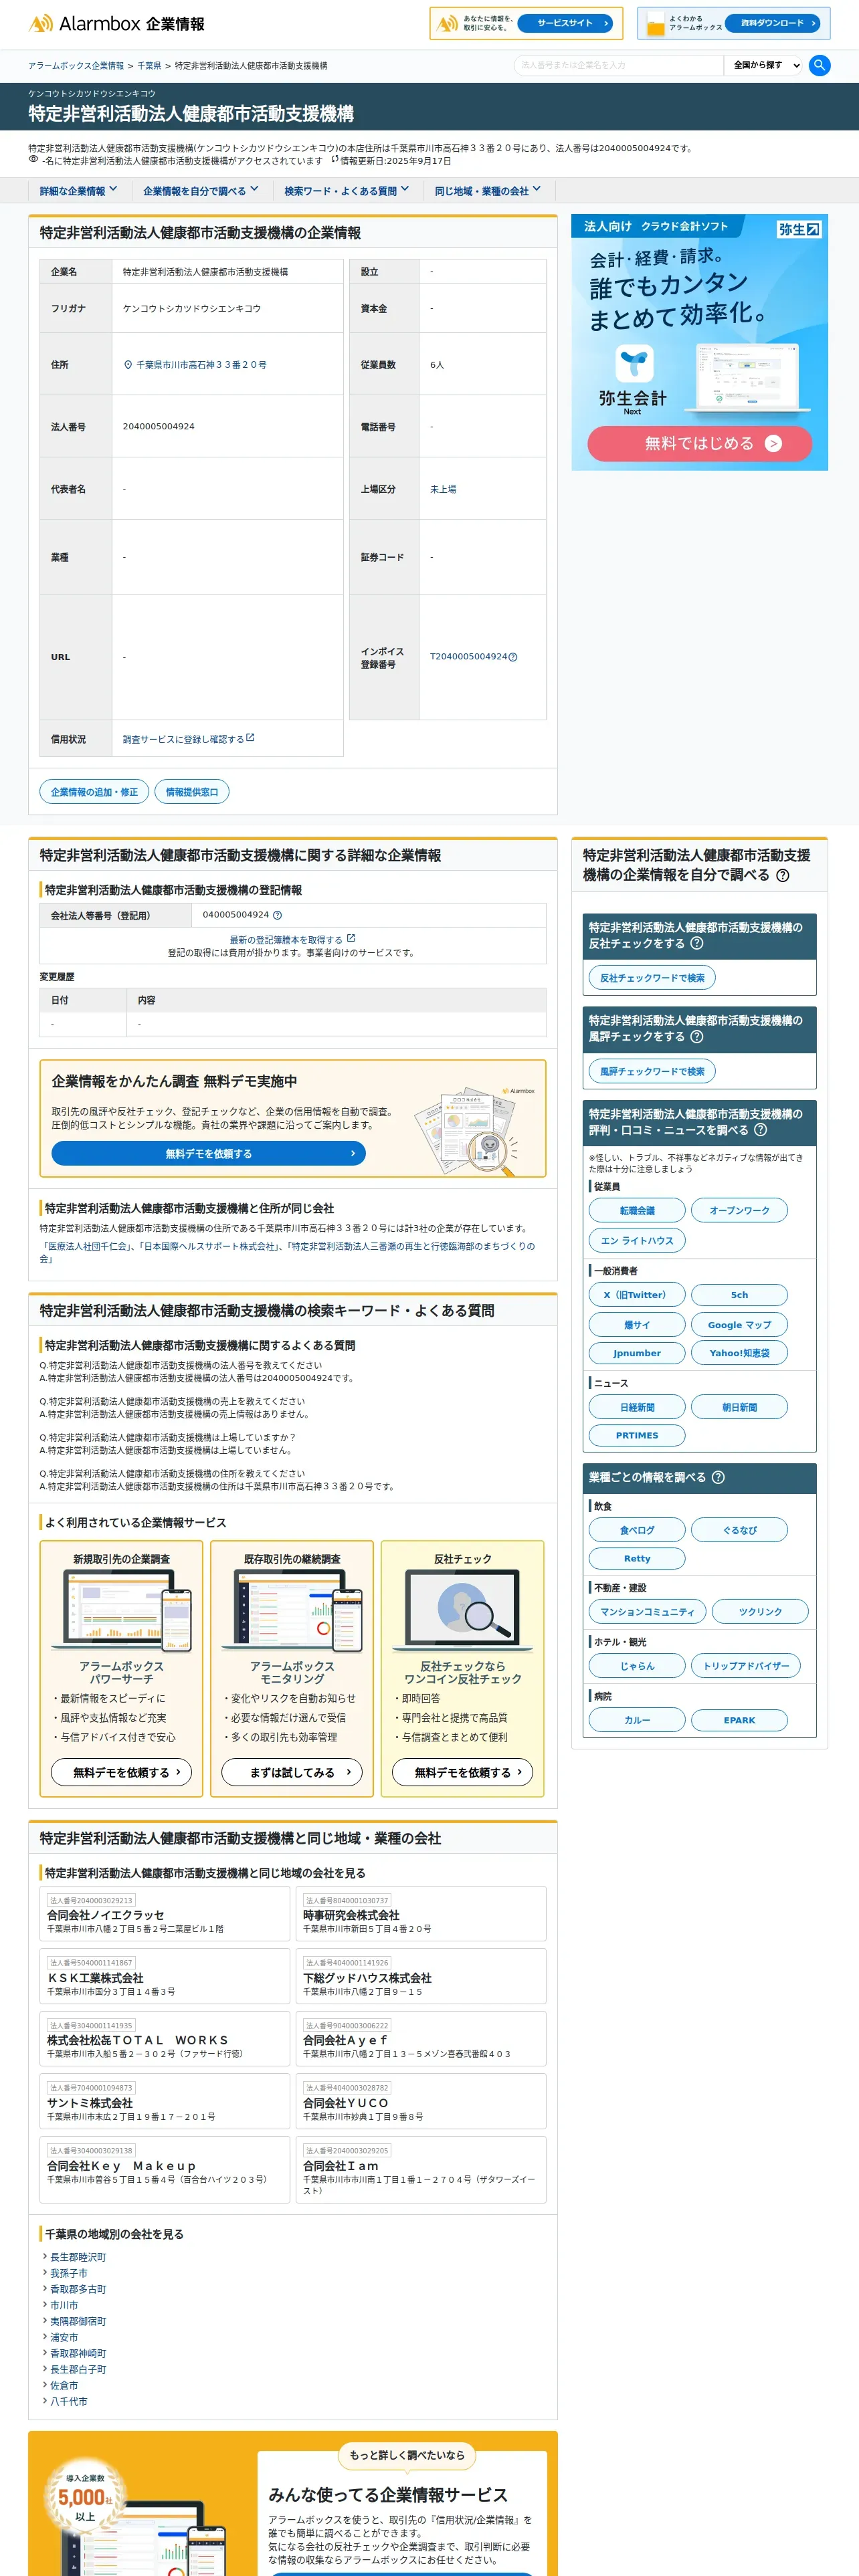Click the 朝日新聞 button
This screenshot has width=859, height=2576.
pos(739,1407)
